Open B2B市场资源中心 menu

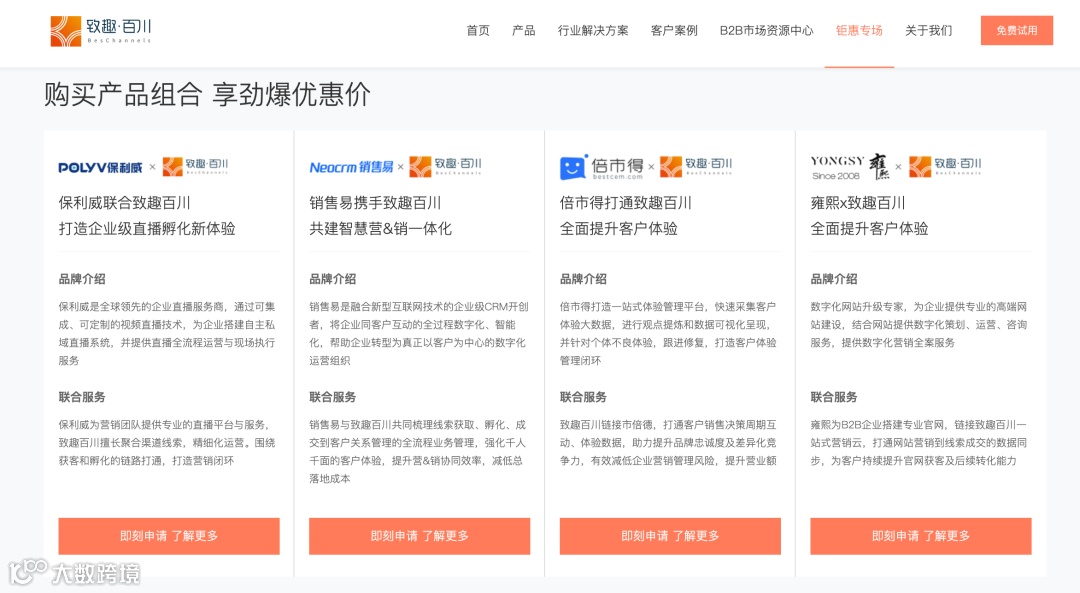[767, 30]
